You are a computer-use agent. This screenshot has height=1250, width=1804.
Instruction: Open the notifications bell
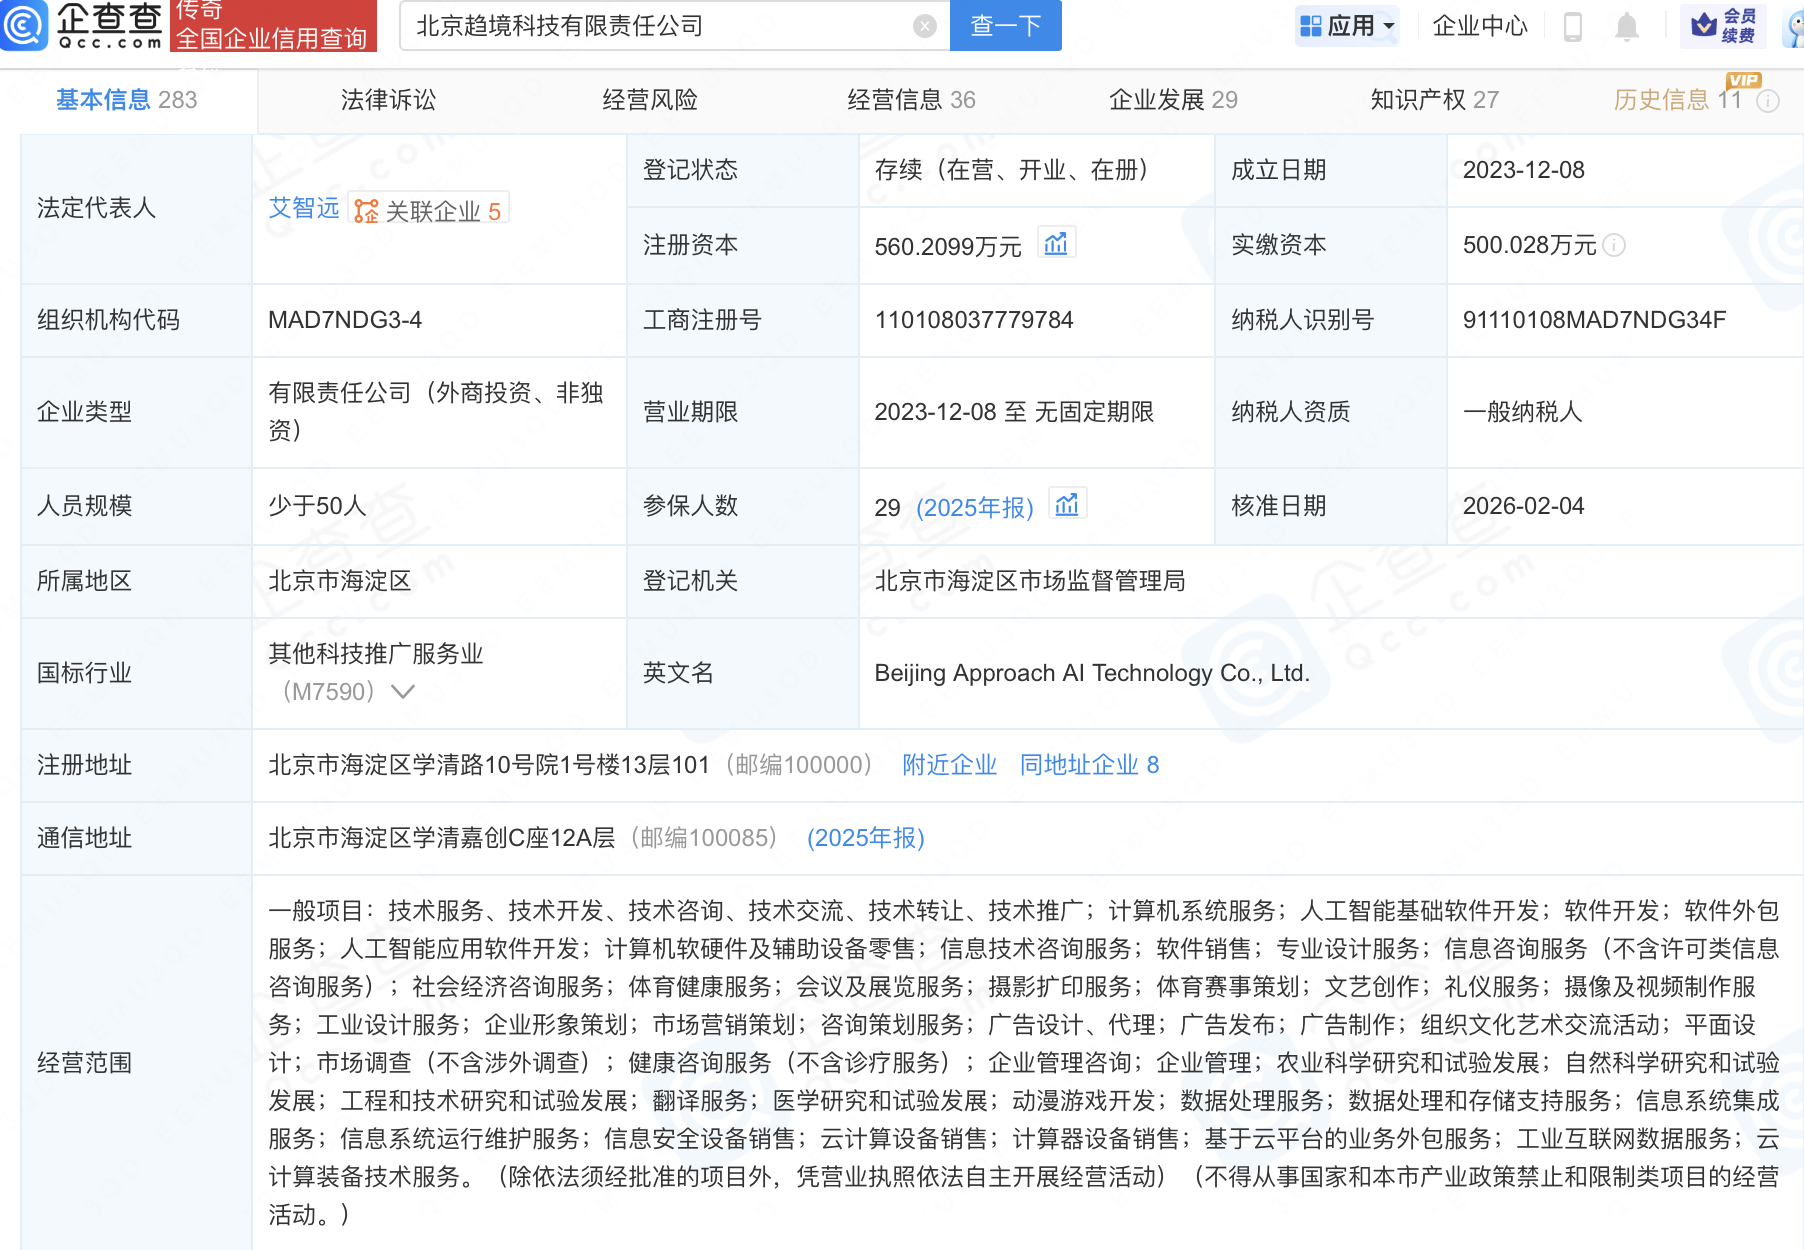[x=1627, y=26]
